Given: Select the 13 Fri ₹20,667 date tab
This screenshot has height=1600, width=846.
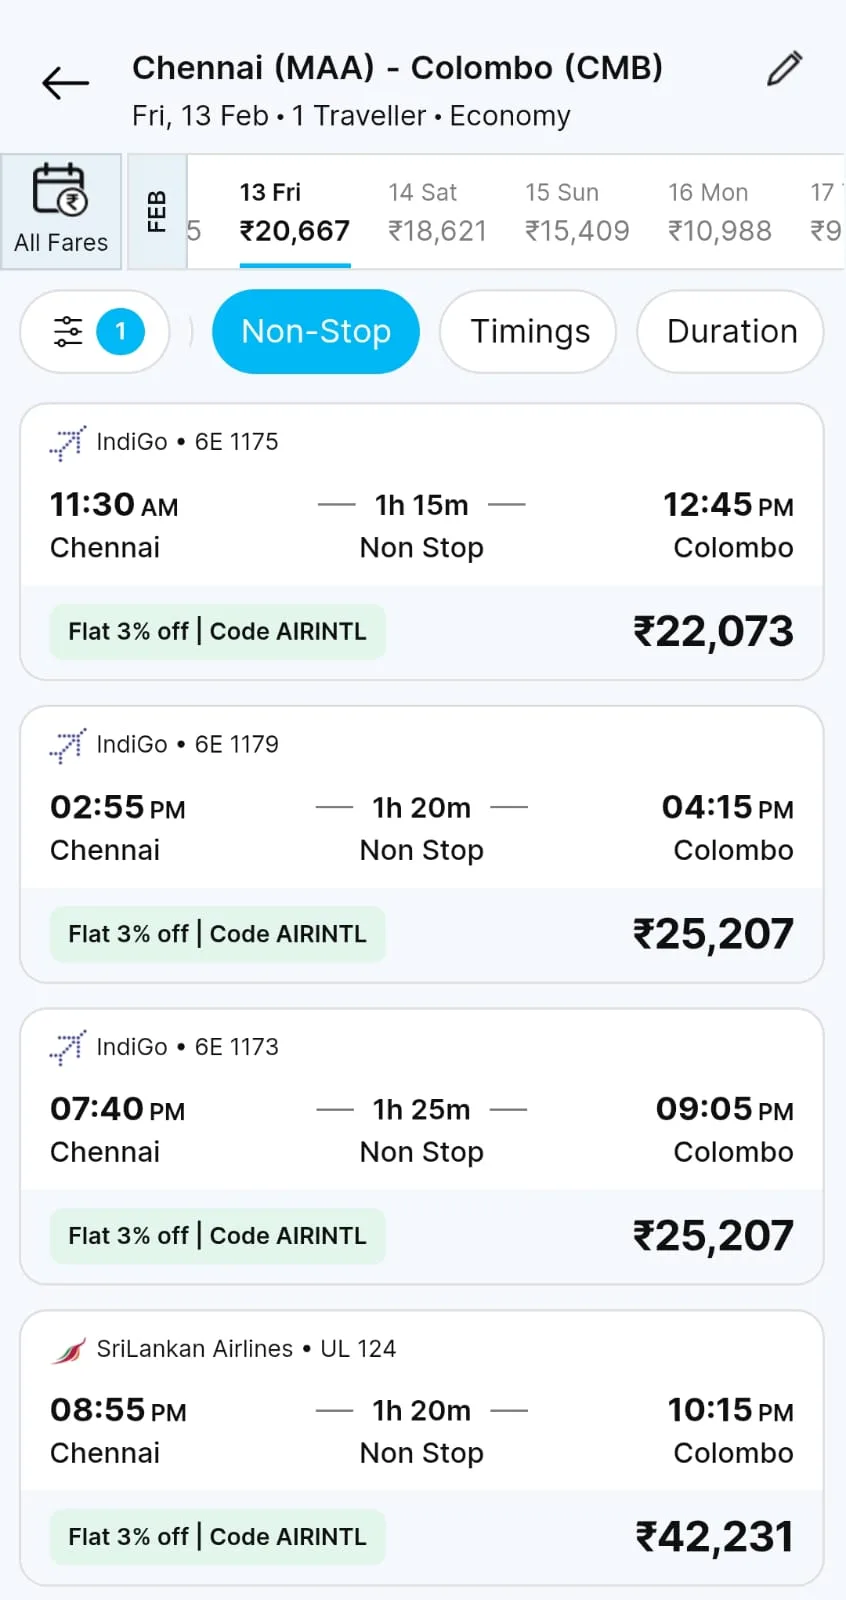Looking at the screenshot, I should point(295,212).
